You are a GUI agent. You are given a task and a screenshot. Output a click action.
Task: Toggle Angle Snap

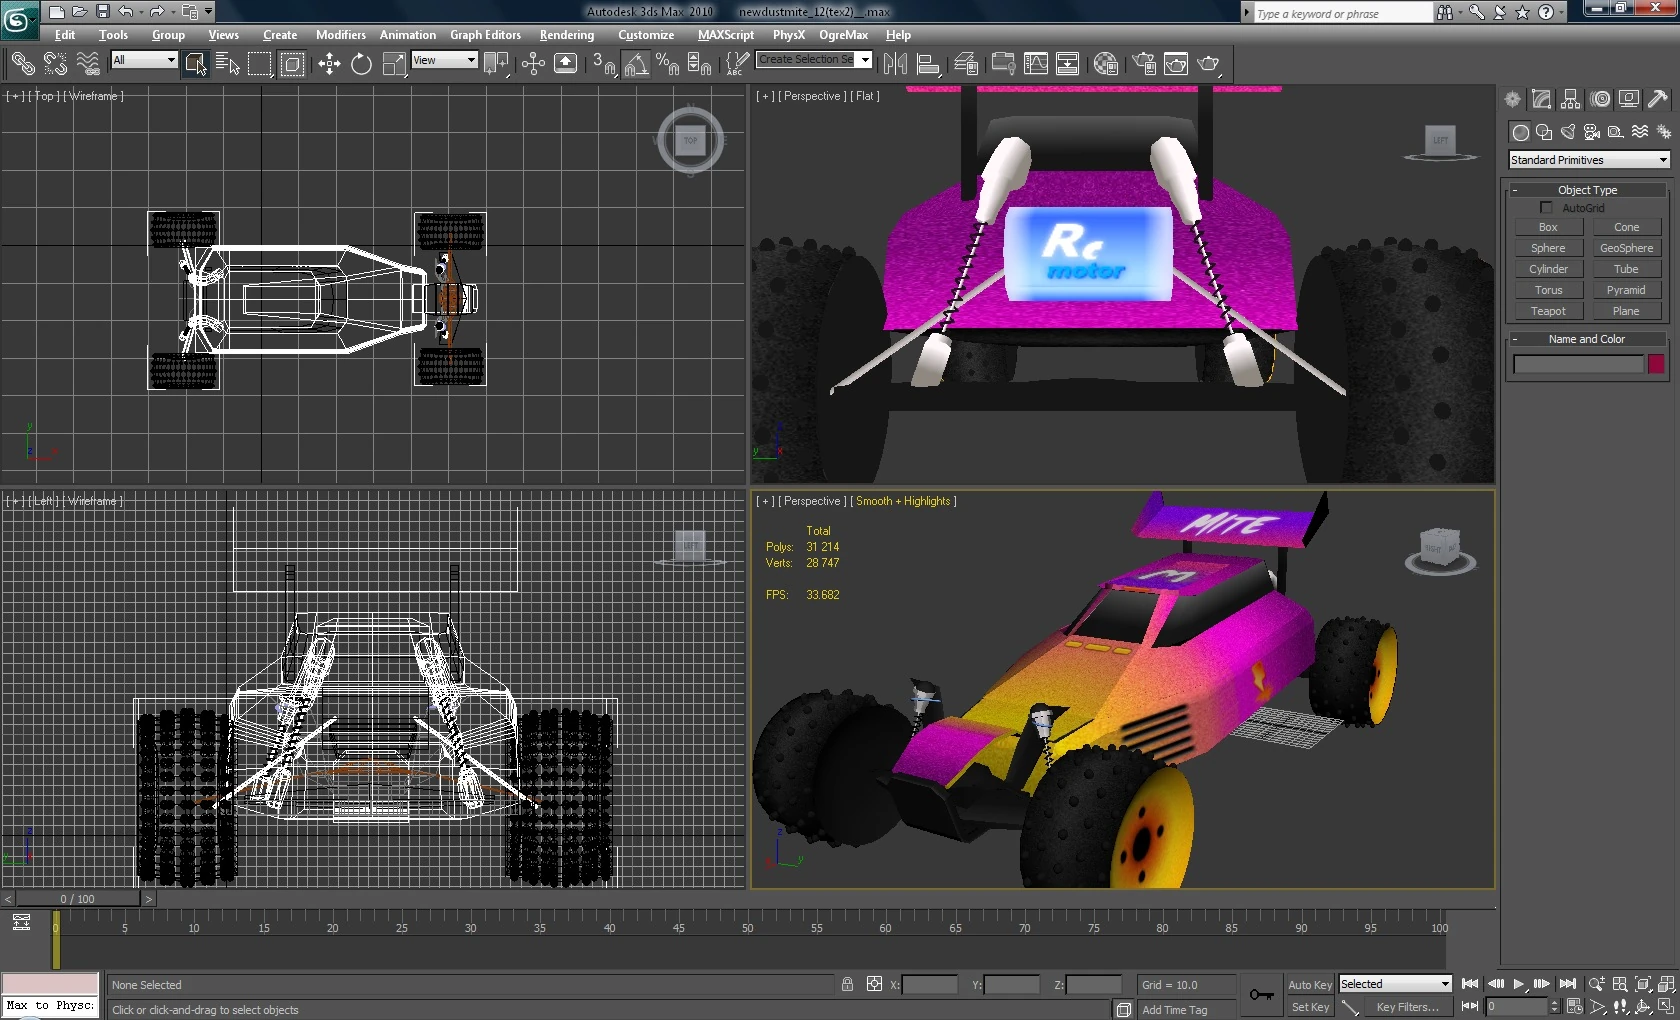pyautogui.click(x=636, y=64)
